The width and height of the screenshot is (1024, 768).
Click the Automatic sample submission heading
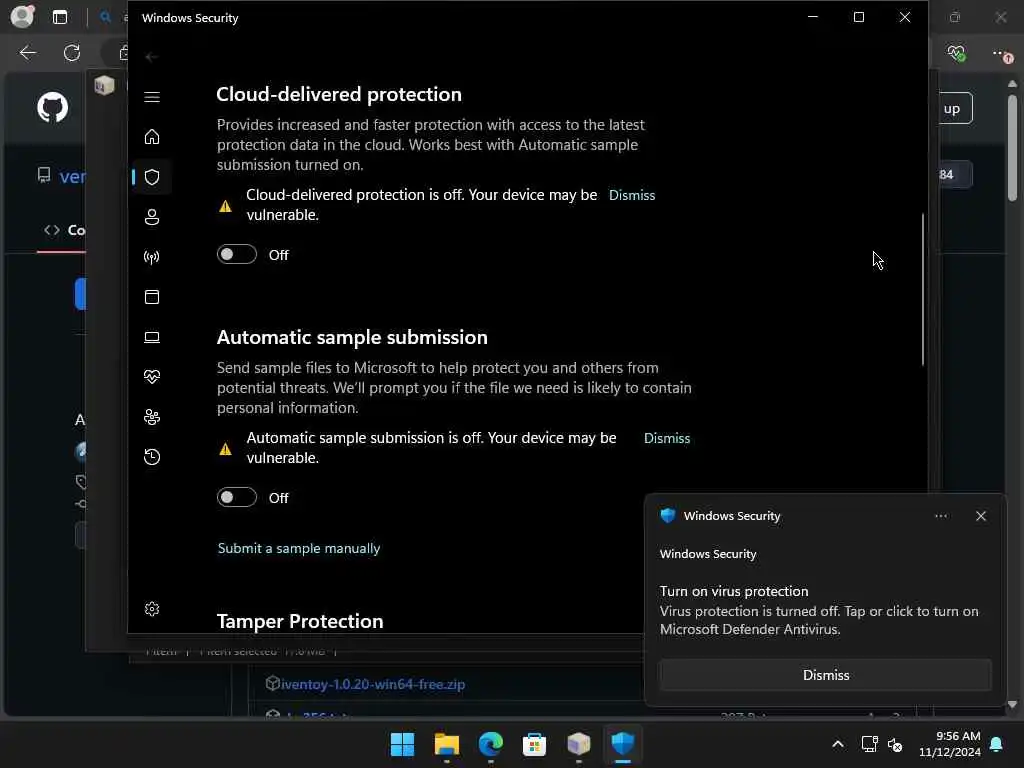pyautogui.click(x=352, y=337)
